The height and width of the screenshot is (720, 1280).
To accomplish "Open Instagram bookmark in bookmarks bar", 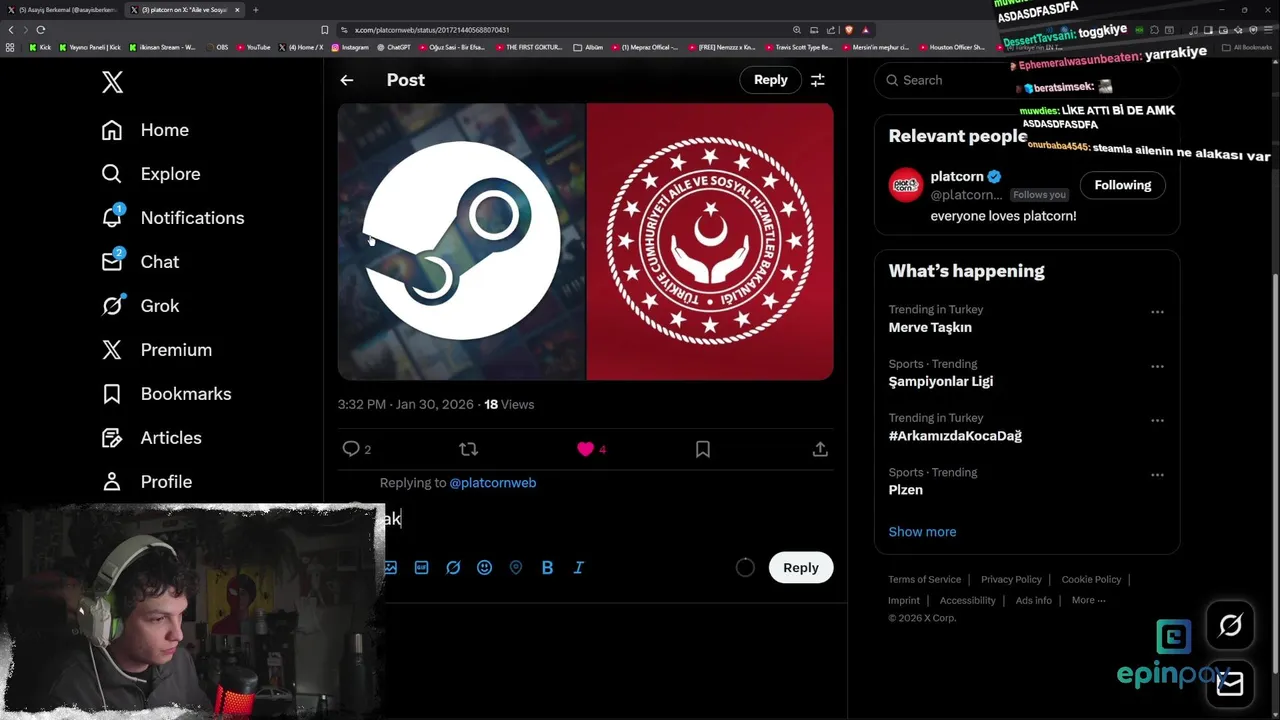I will (x=350, y=47).
